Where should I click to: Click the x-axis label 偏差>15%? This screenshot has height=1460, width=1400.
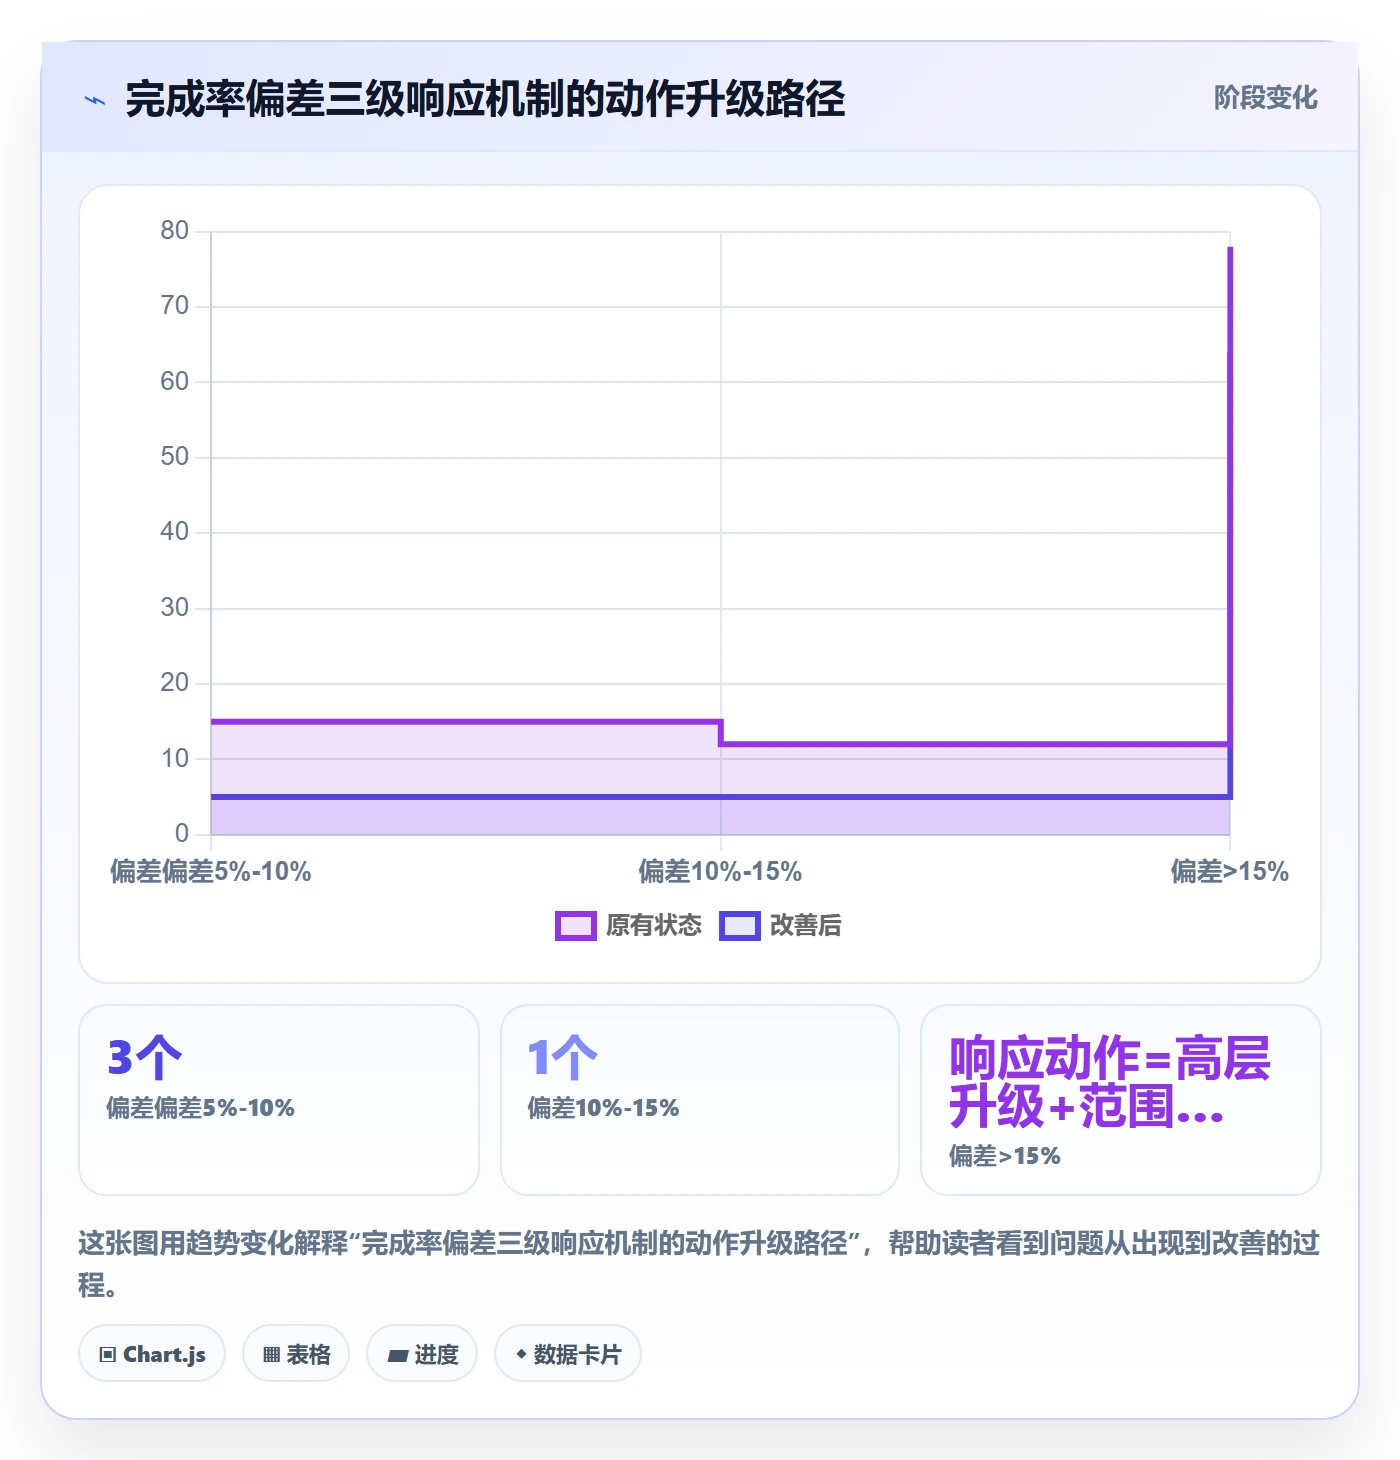click(1230, 872)
